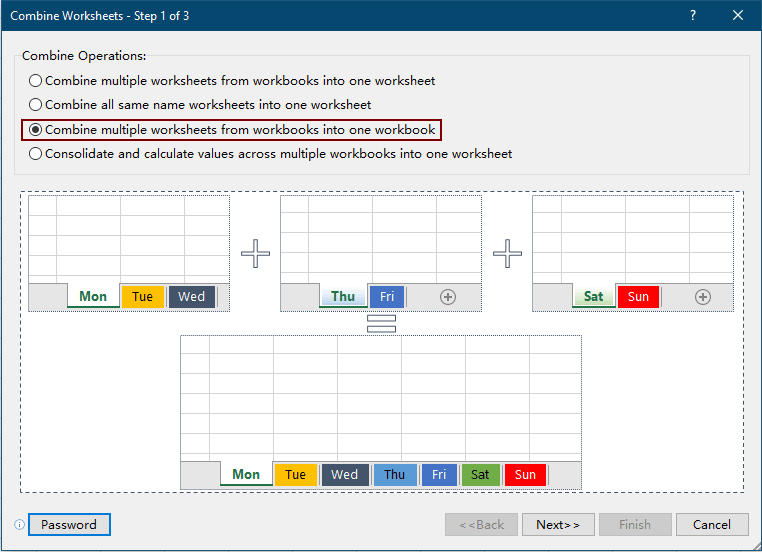Viewport: 762px width, 552px height.
Task: Open the Password settings button
Action: [x=69, y=525]
